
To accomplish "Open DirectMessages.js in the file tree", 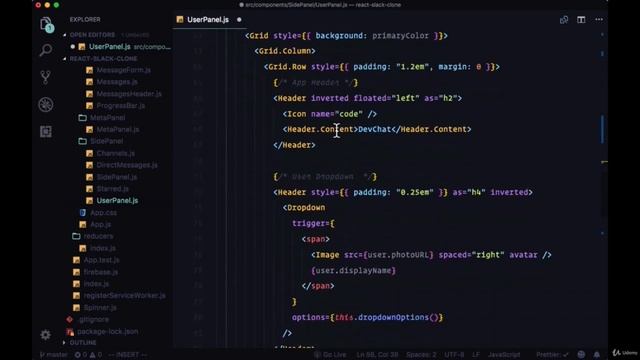I will [127, 165].
